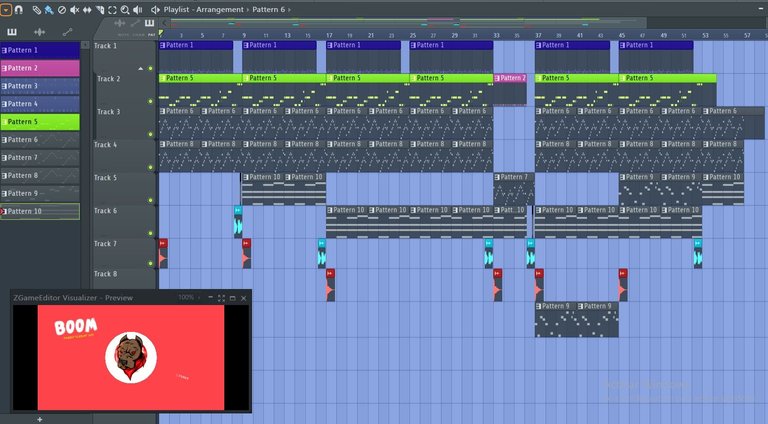This screenshot has width=768, height=424.
Task: Select the Slip tool
Action: tap(87, 9)
